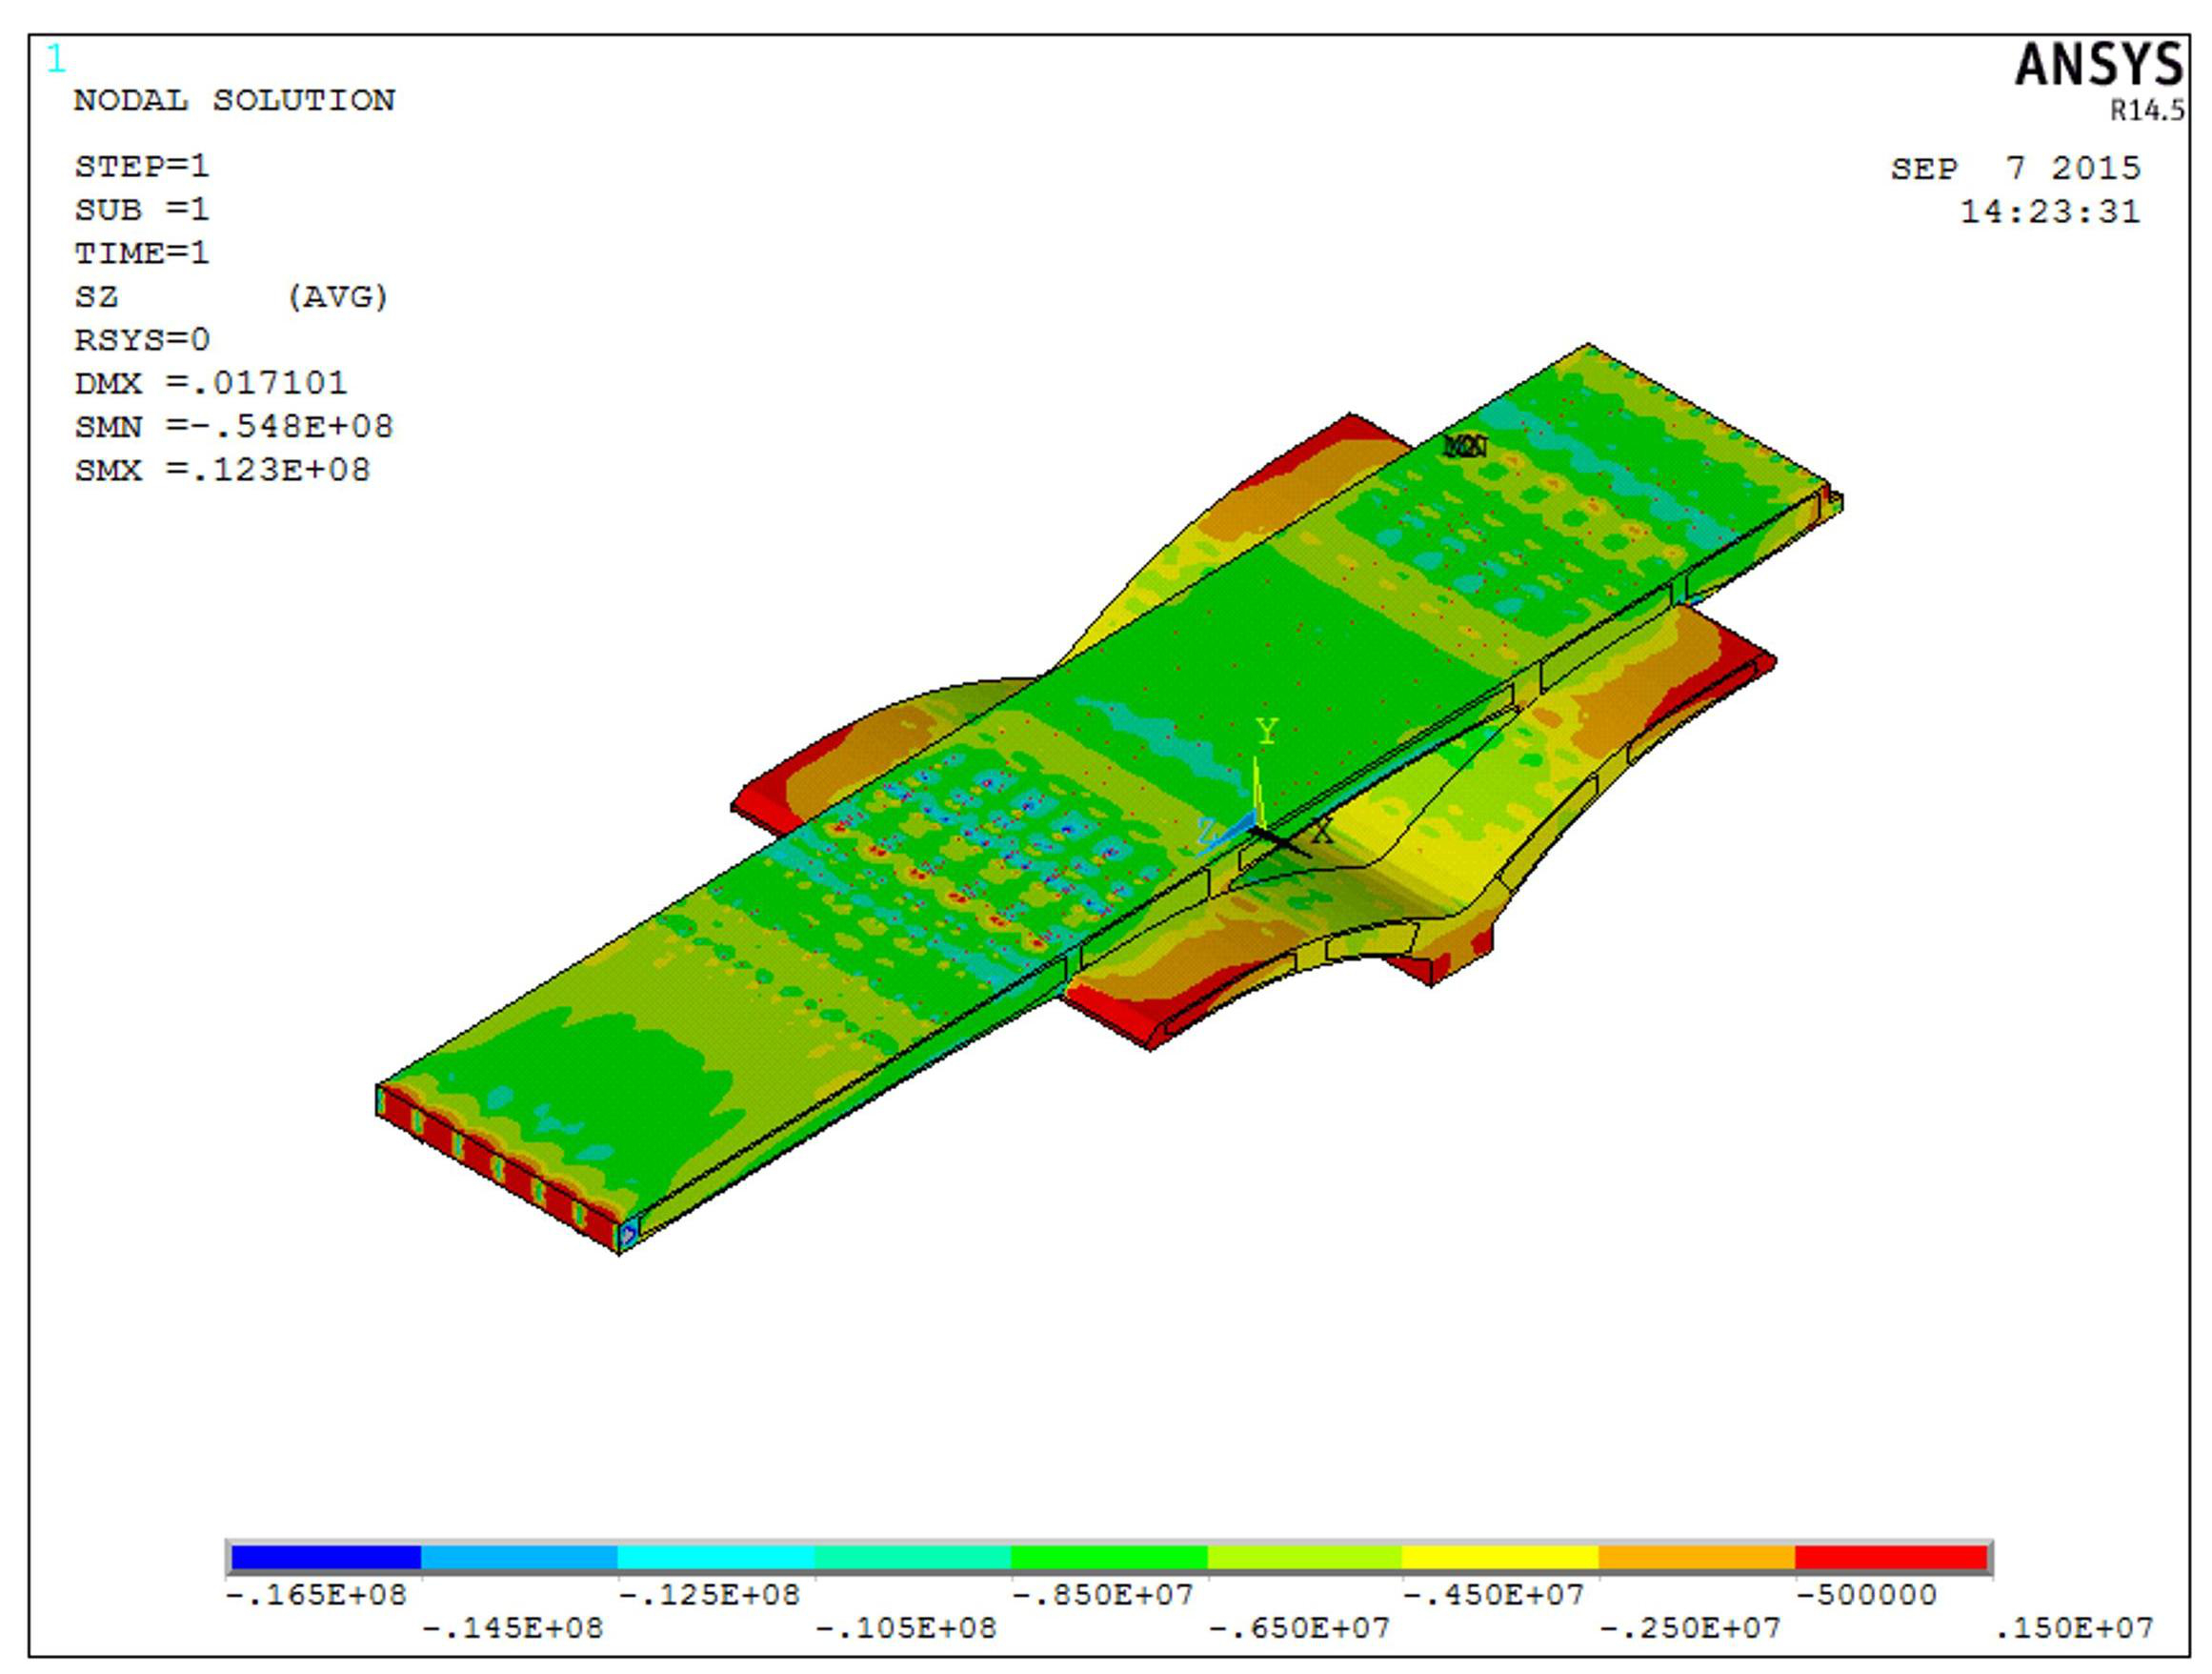Viewport: 2212px width, 1674px height.
Task: Click the cyan window number 1
Action: [x=56, y=60]
